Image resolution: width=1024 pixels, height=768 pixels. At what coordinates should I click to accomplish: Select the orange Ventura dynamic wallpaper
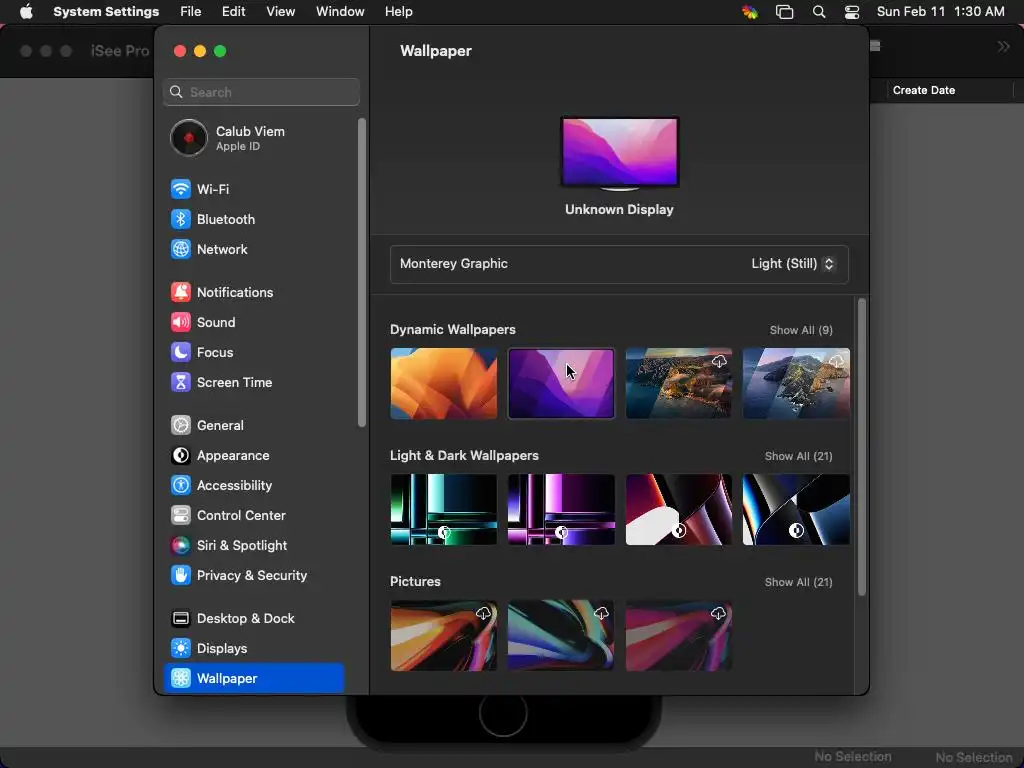pos(443,383)
